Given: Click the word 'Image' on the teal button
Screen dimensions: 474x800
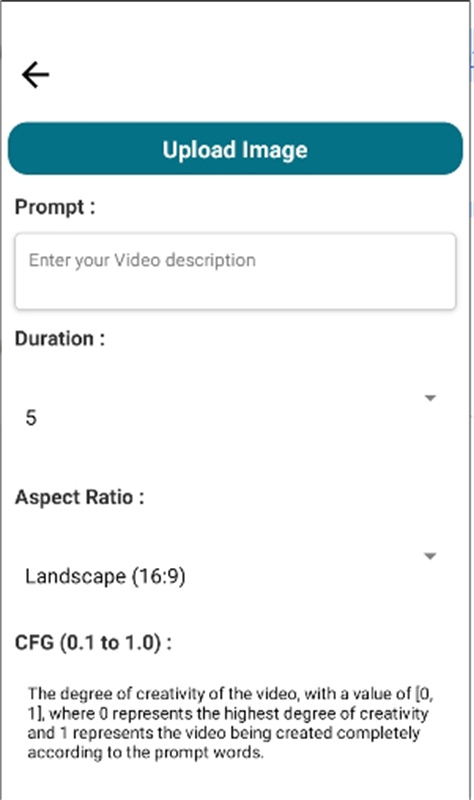Looking at the screenshot, I should [275, 150].
